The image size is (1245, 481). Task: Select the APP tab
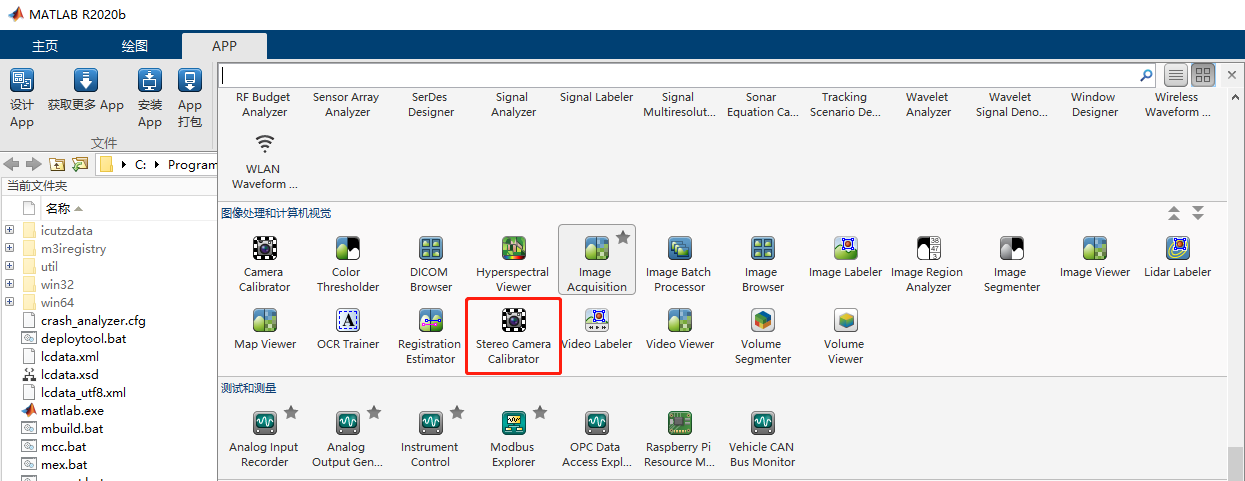coord(224,46)
